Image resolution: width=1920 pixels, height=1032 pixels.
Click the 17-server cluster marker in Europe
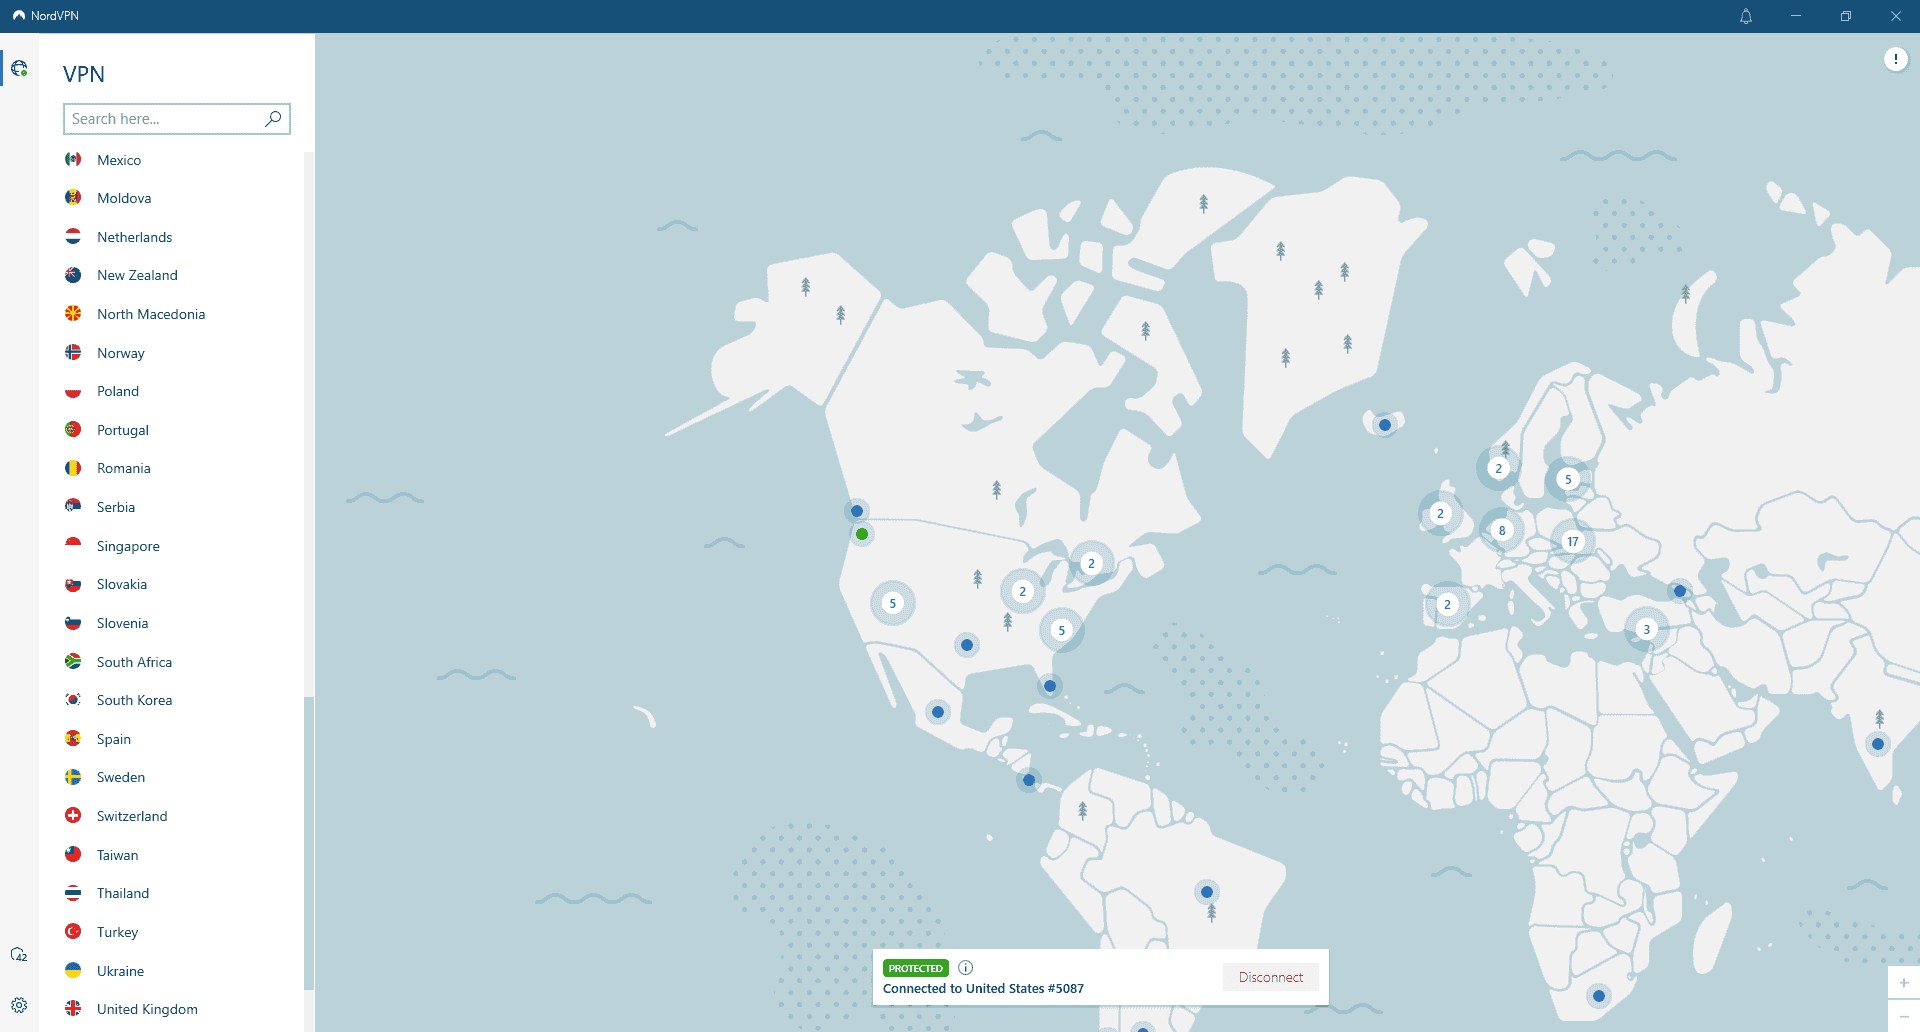pyautogui.click(x=1573, y=541)
